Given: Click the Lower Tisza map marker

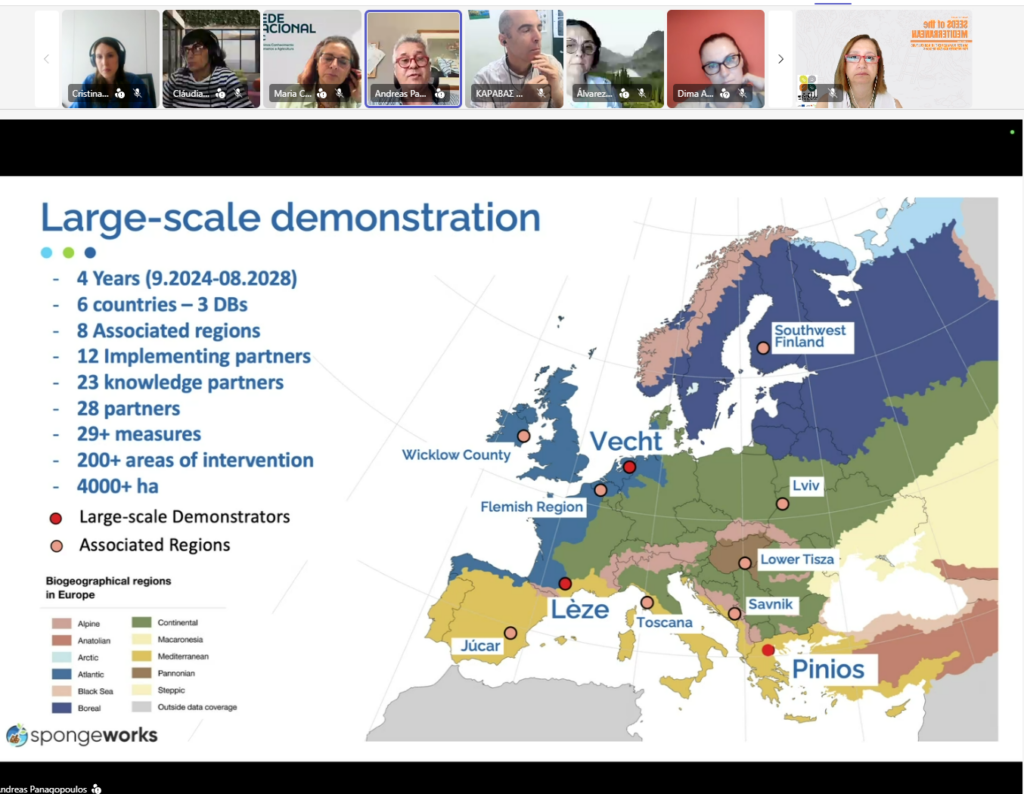Looking at the screenshot, I should [x=744, y=563].
